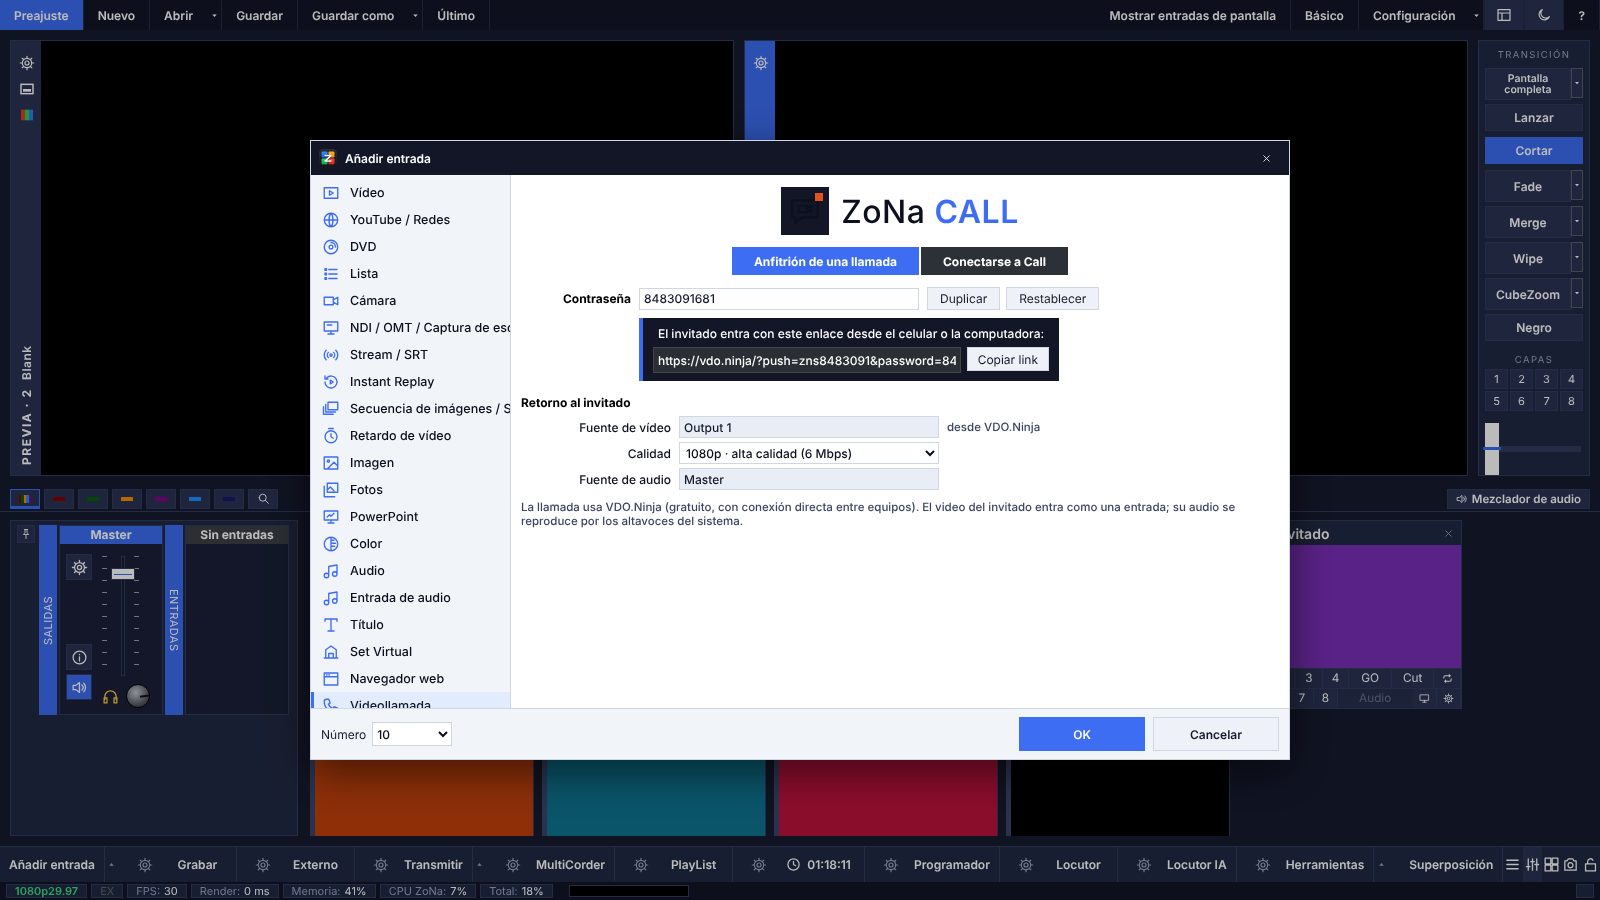Click the grid view icon in bottom bar

coord(1551,865)
